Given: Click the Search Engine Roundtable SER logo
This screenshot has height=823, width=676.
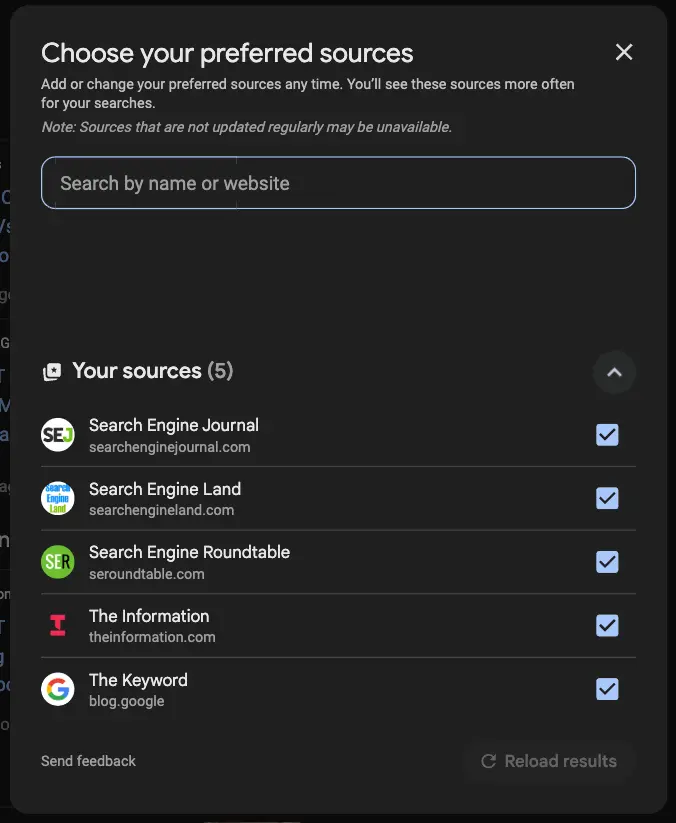Looking at the screenshot, I should click(57, 561).
